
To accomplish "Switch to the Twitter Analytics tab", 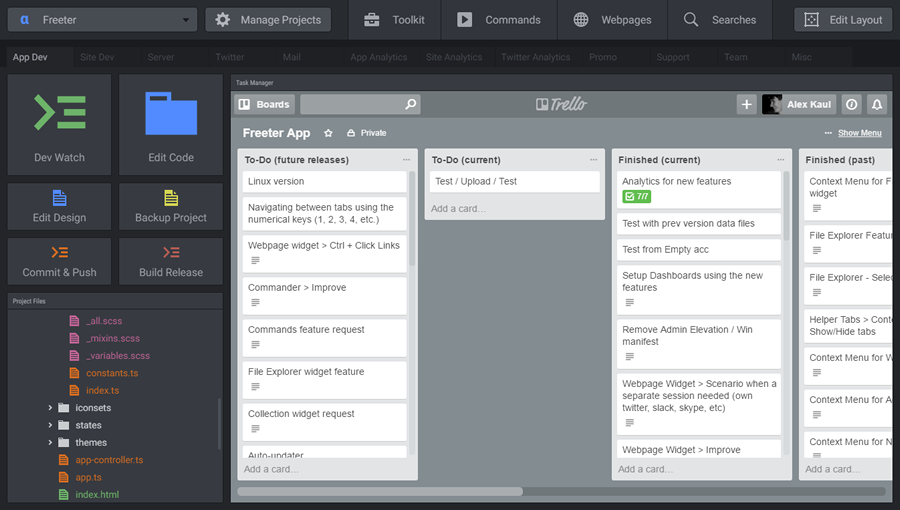I will click(x=536, y=57).
